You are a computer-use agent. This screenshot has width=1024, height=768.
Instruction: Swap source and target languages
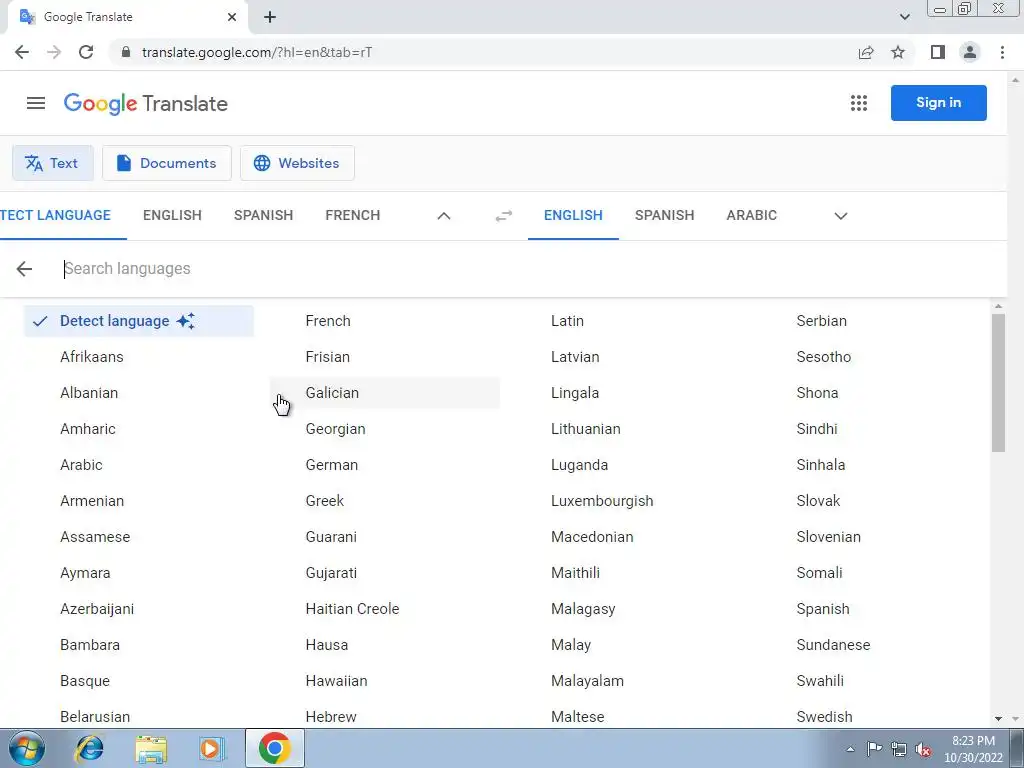tap(504, 216)
